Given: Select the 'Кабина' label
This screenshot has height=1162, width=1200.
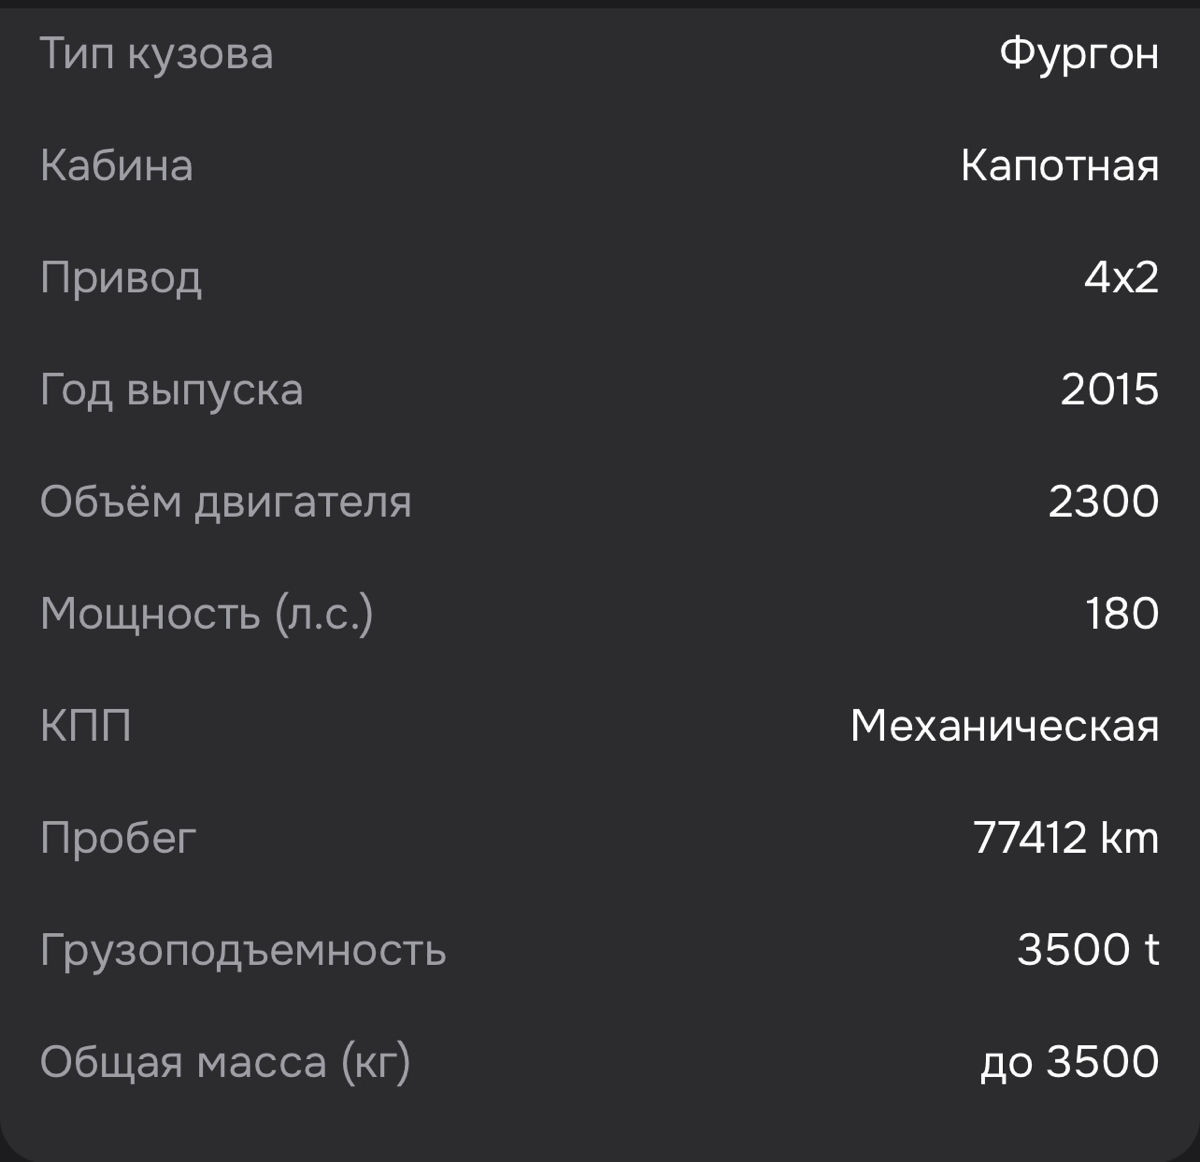Looking at the screenshot, I should point(116,165).
